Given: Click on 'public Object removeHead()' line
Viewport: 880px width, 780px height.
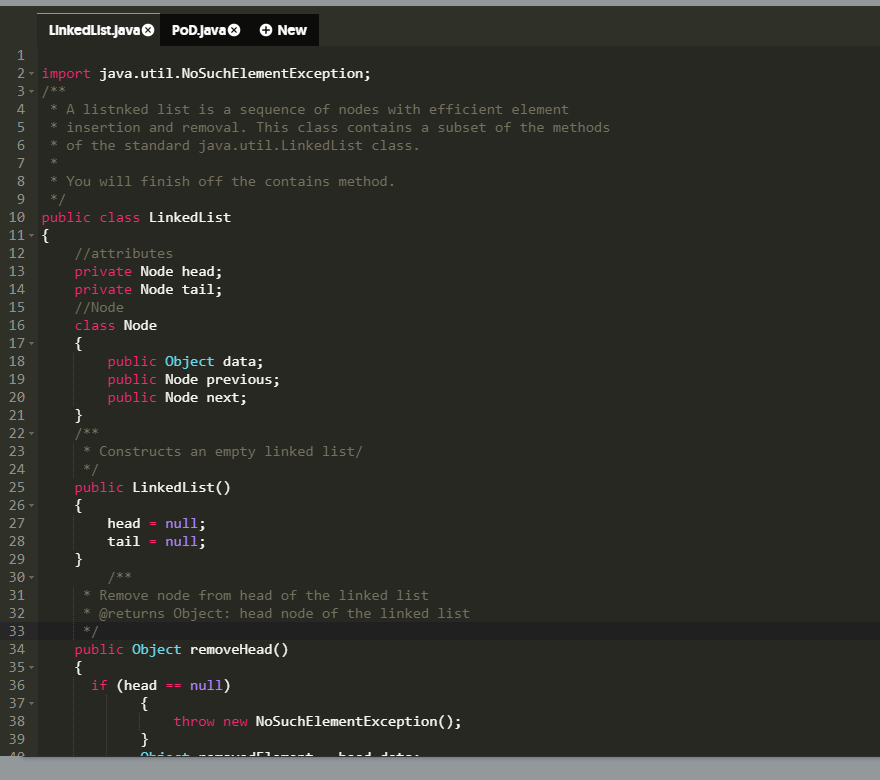Looking at the screenshot, I should (181, 649).
